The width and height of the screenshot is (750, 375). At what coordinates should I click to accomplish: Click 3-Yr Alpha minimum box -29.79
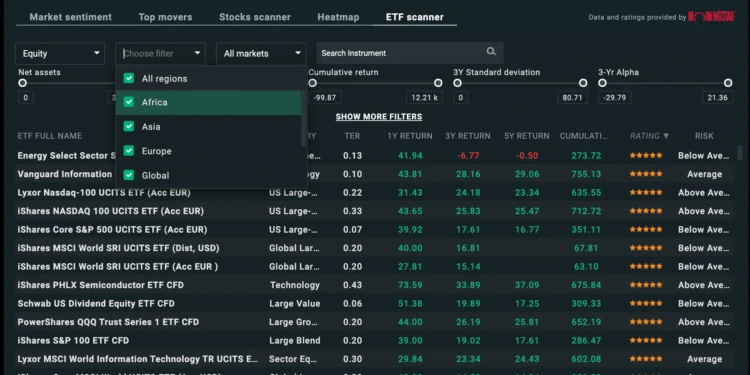pos(615,98)
